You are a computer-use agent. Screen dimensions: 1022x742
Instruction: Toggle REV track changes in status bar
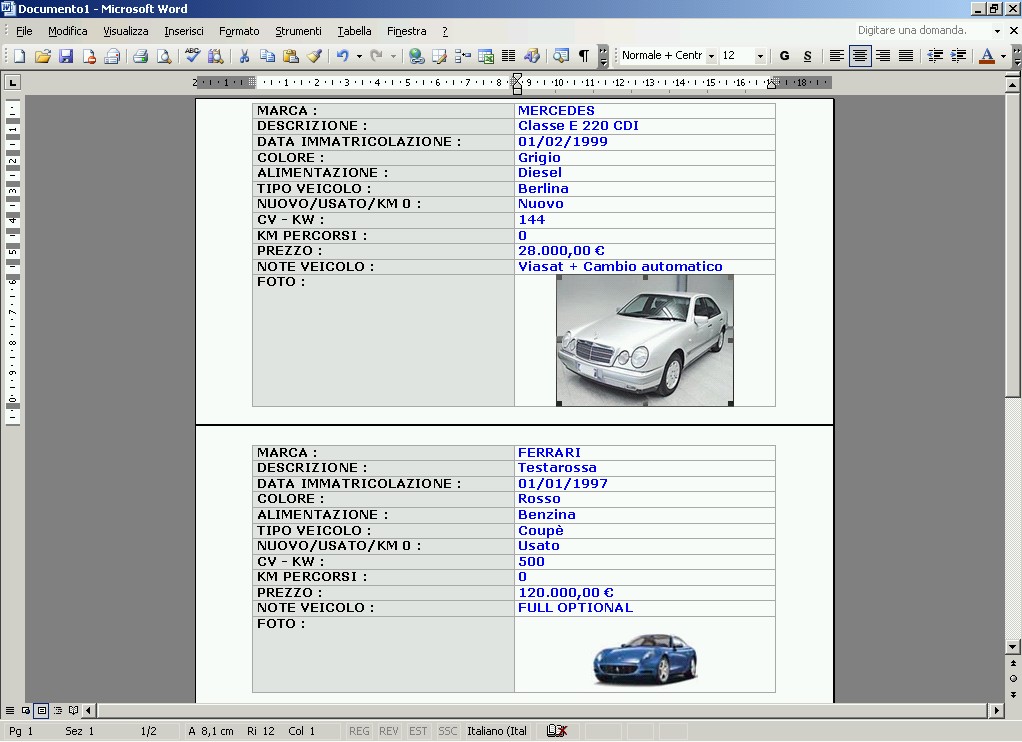click(x=388, y=731)
